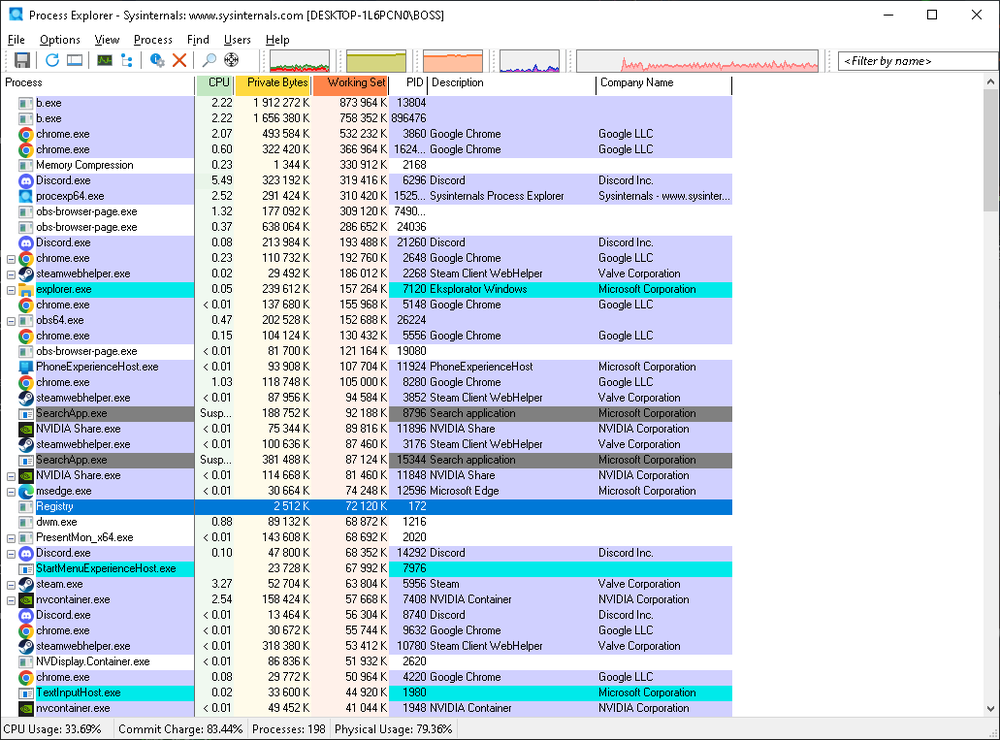Click the I/O history blue graph
This screenshot has height=740, width=1000.
point(529,61)
